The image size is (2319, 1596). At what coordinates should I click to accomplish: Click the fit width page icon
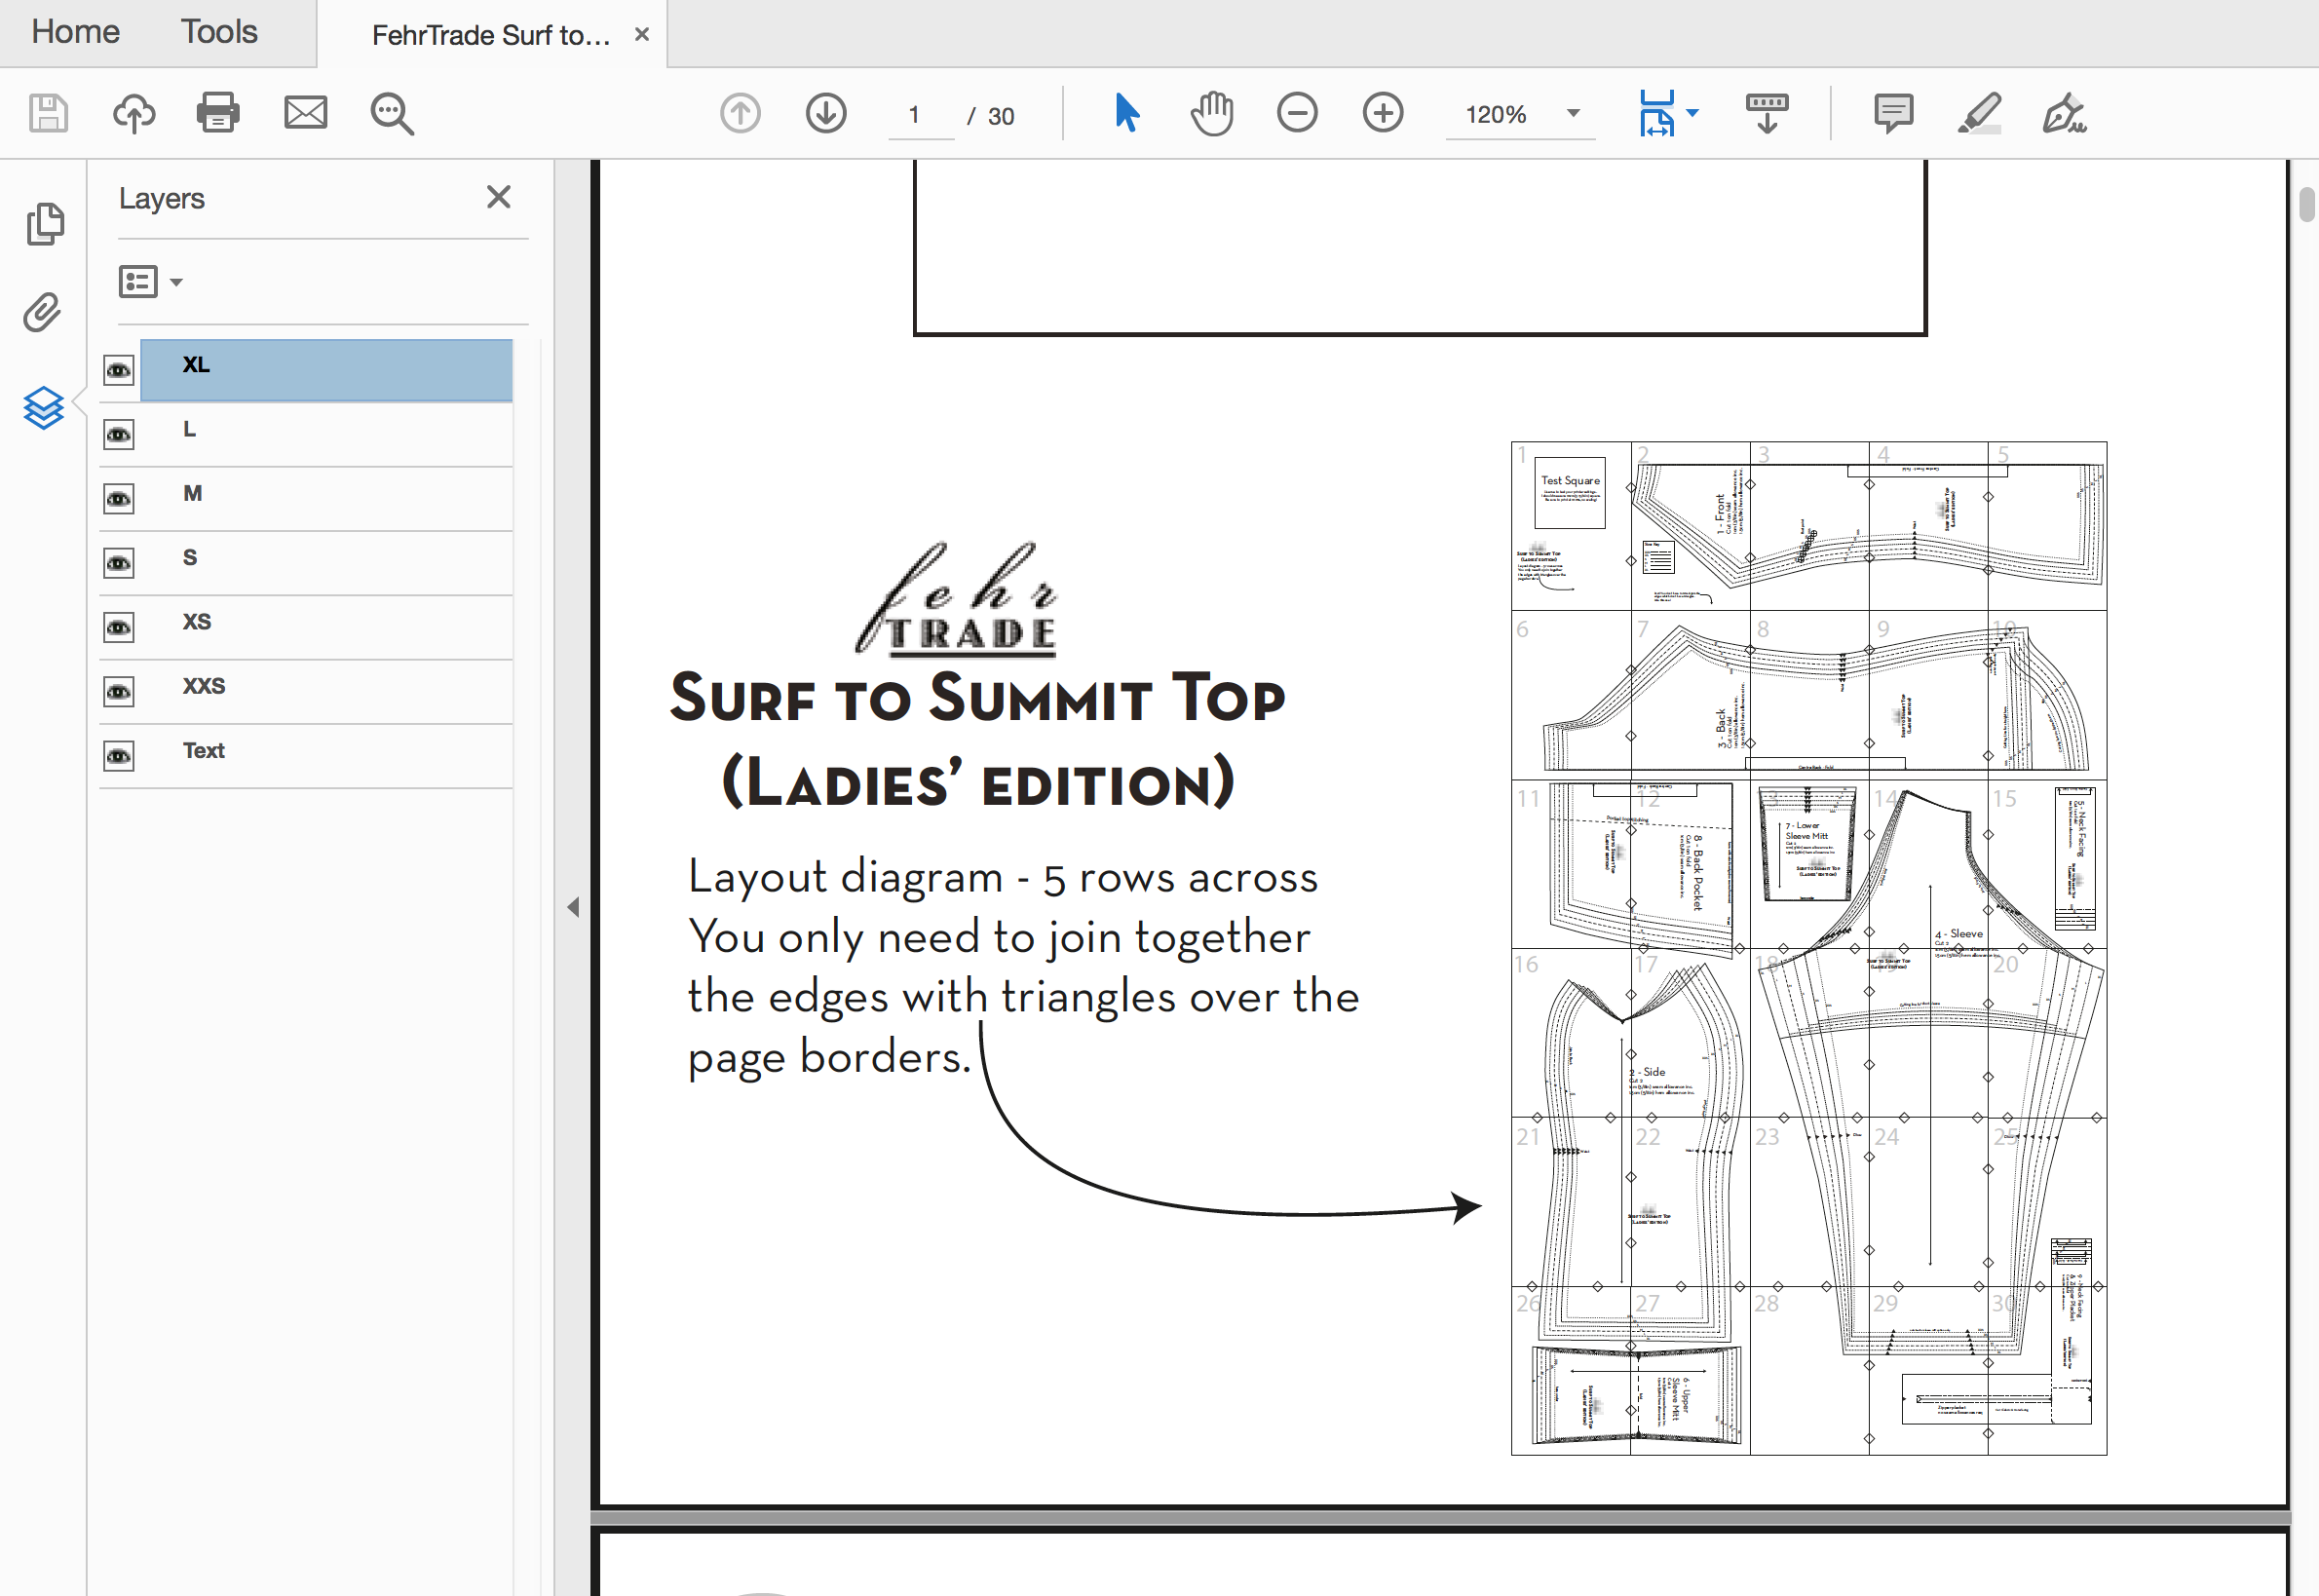(1657, 113)
